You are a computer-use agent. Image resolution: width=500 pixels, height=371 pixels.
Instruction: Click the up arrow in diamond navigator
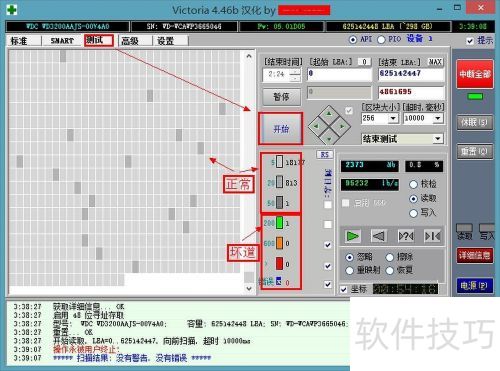click(x=329, y=114)
